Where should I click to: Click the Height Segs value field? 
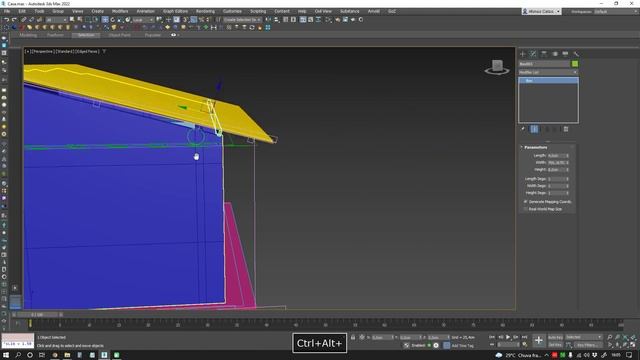(556, 193)
